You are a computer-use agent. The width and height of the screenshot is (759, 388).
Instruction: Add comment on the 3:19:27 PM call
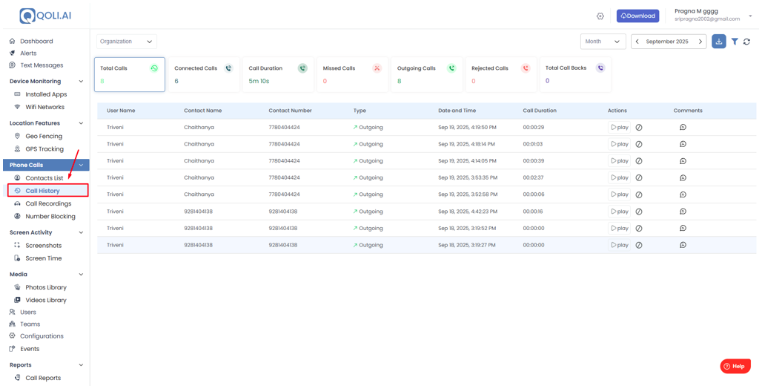pos(683,245)
